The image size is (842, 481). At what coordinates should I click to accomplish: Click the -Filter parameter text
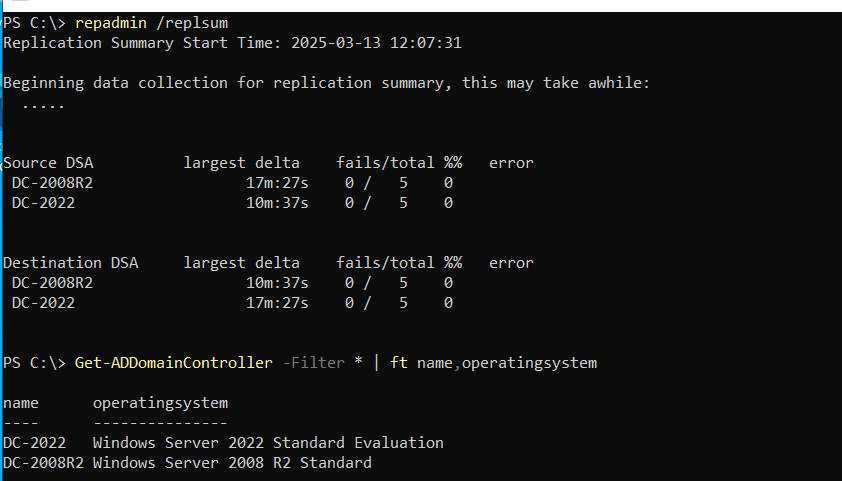(313, 363)
